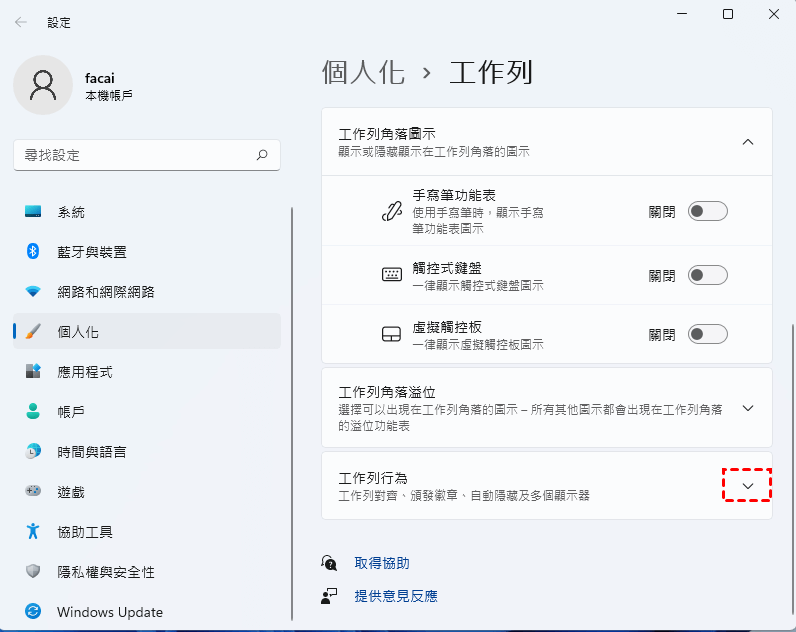Enable the 觸控式鍵盤 toggle
The height and width of the screenshot is (632, 796).
point(707,276)
